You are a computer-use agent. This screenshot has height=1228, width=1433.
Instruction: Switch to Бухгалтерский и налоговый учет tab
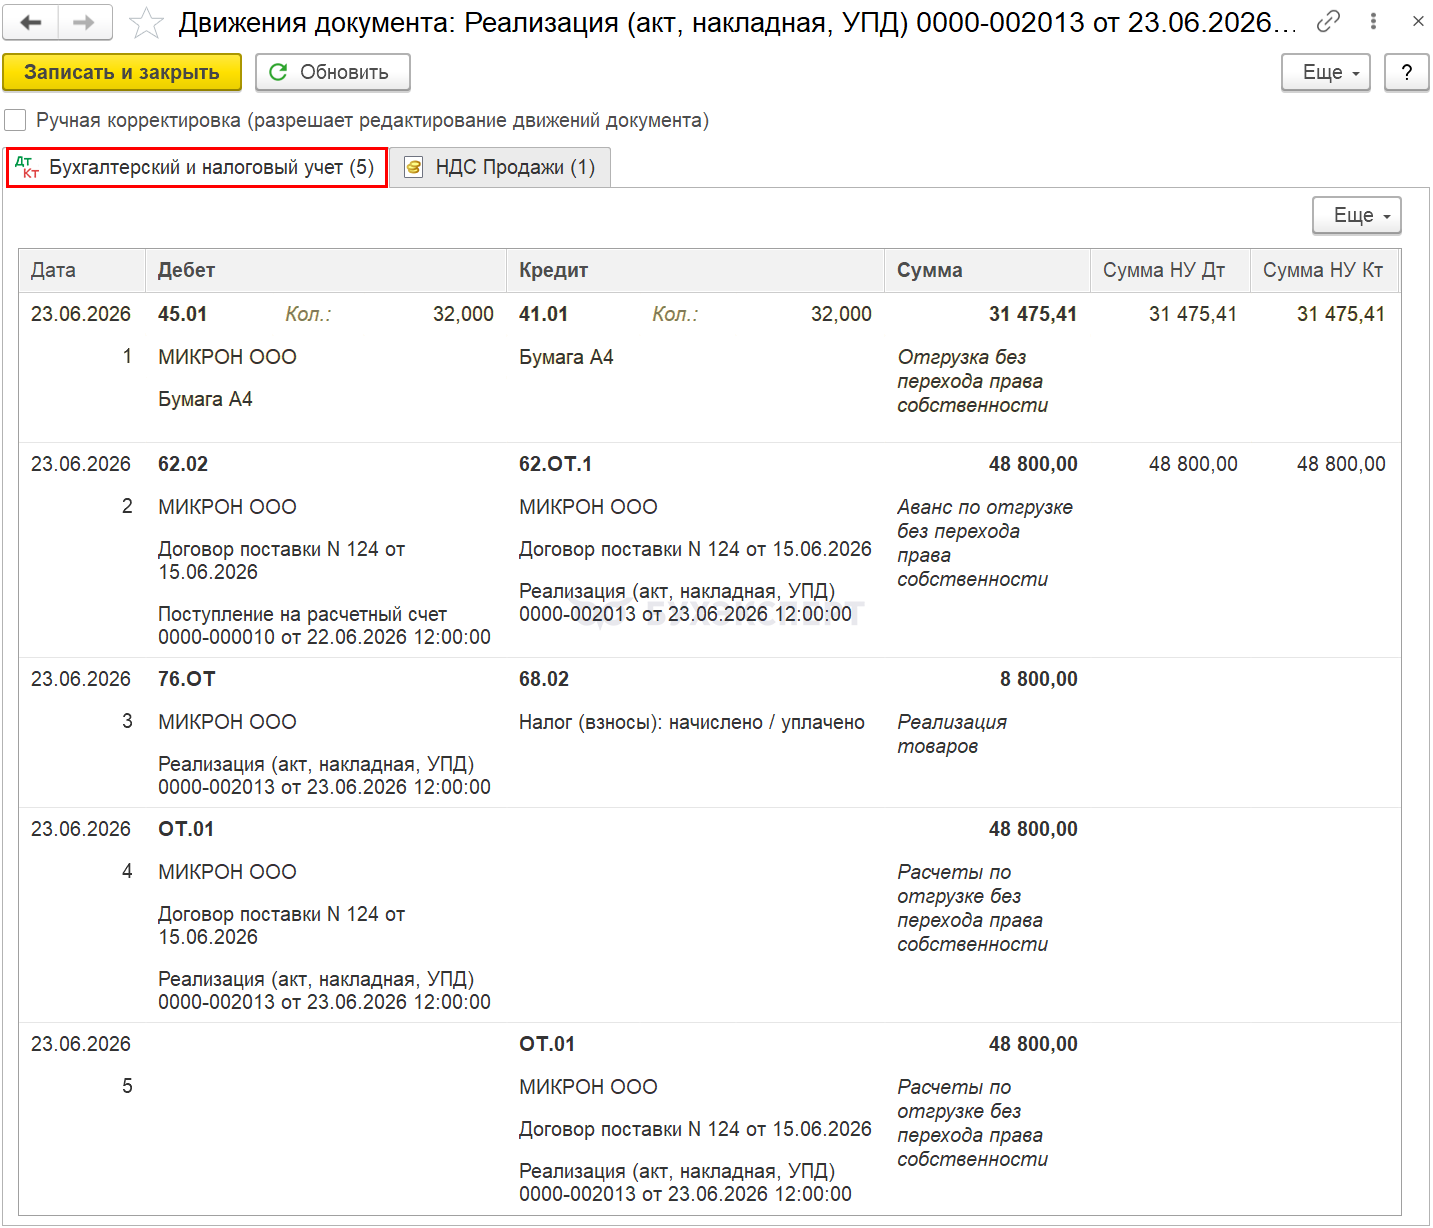tap(197, 167)
